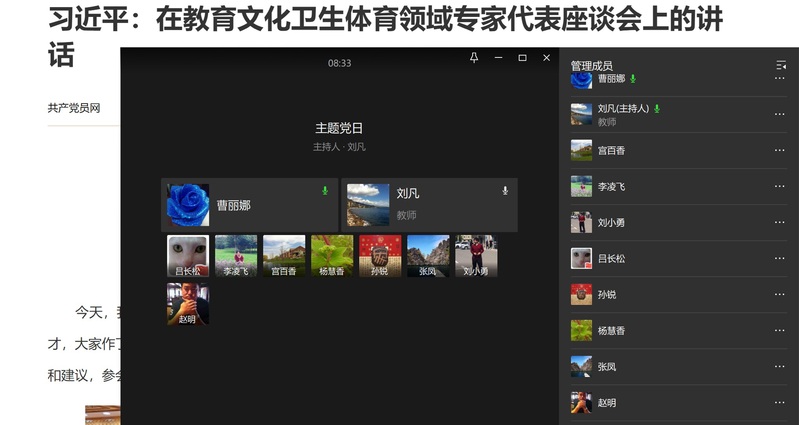The image size is (799, 425).
Task: Select 曹丽娜's blue rose speaker tile
Action: click(x=250, y=205)
